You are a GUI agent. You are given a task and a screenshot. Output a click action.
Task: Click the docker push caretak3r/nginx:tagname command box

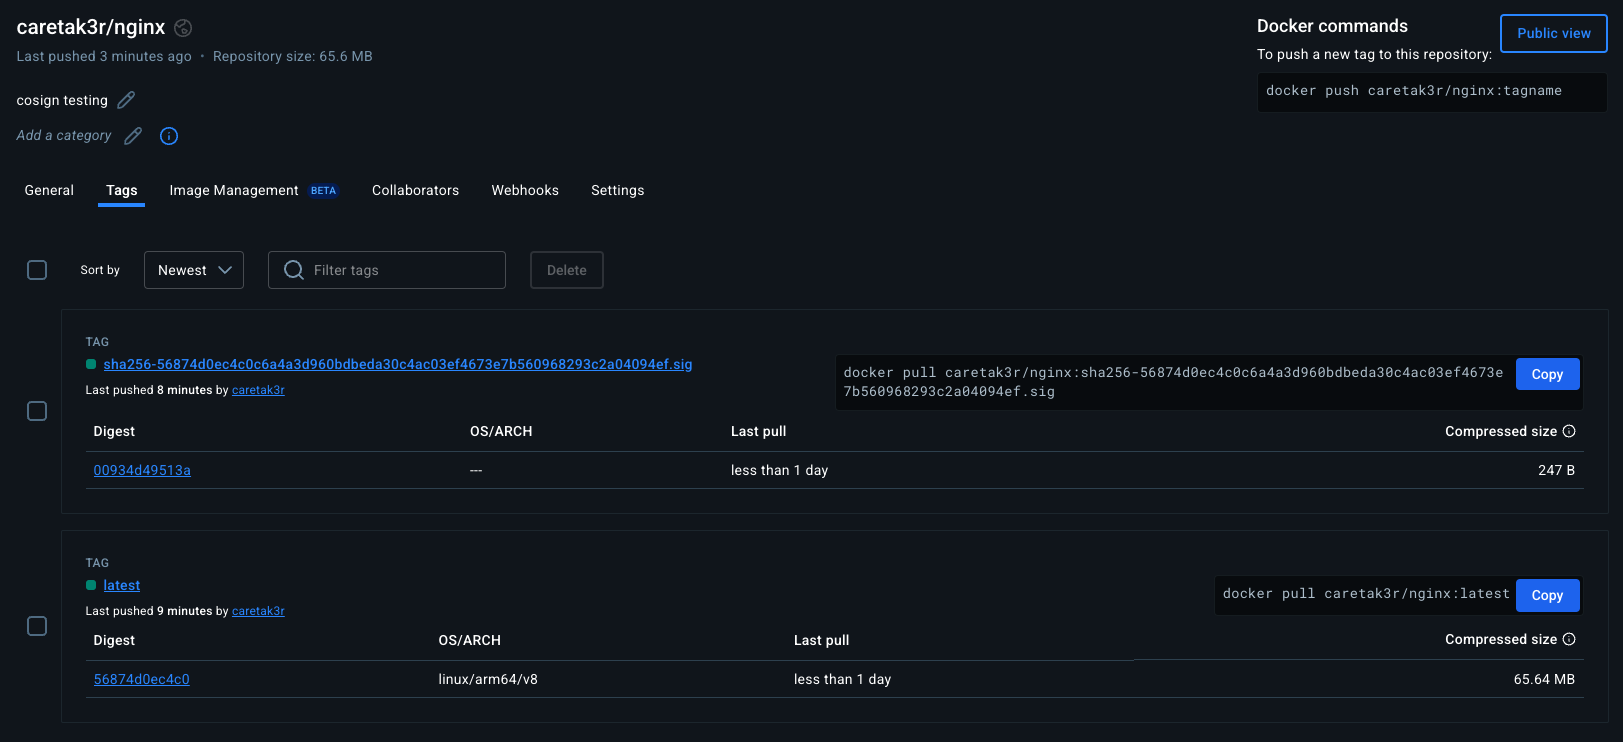coord(1432,91)
